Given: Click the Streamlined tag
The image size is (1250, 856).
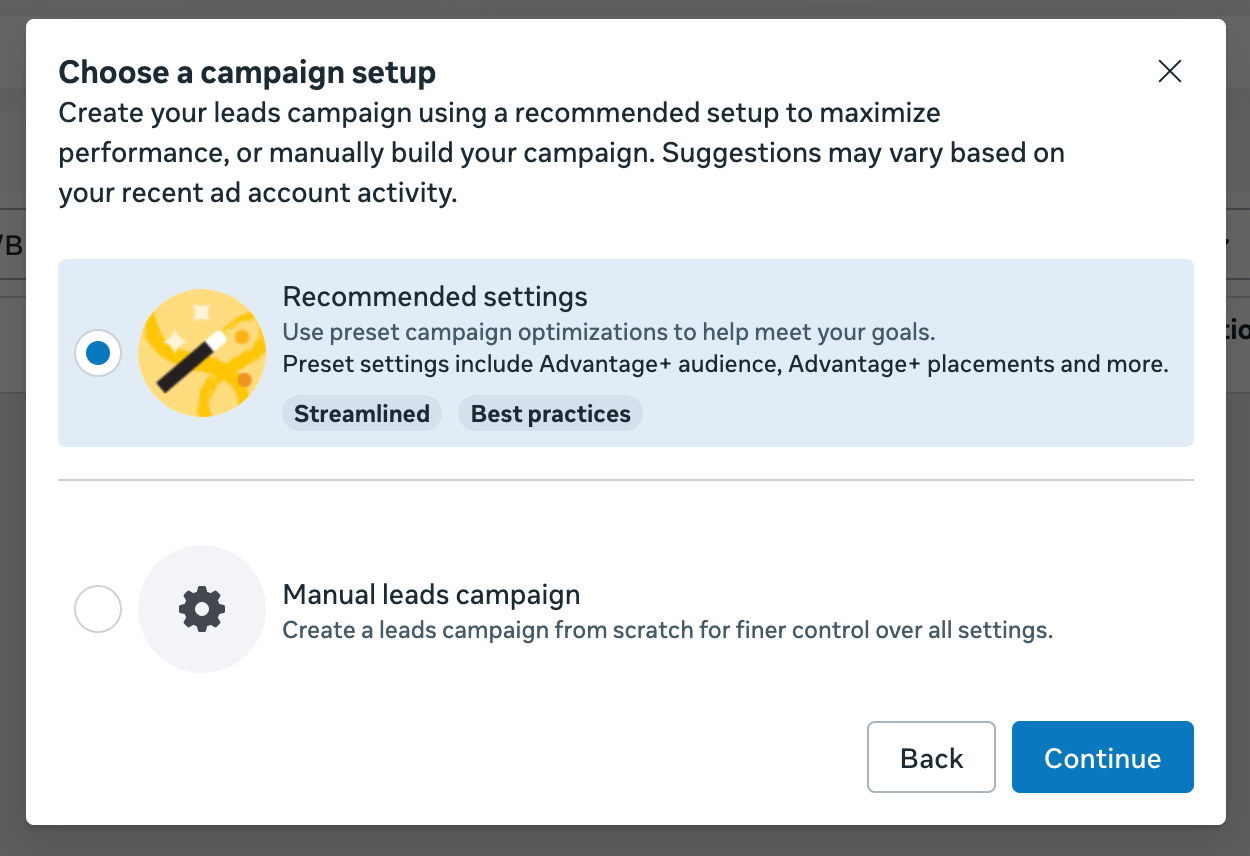Looking at the screenshot, I should 362,414.
